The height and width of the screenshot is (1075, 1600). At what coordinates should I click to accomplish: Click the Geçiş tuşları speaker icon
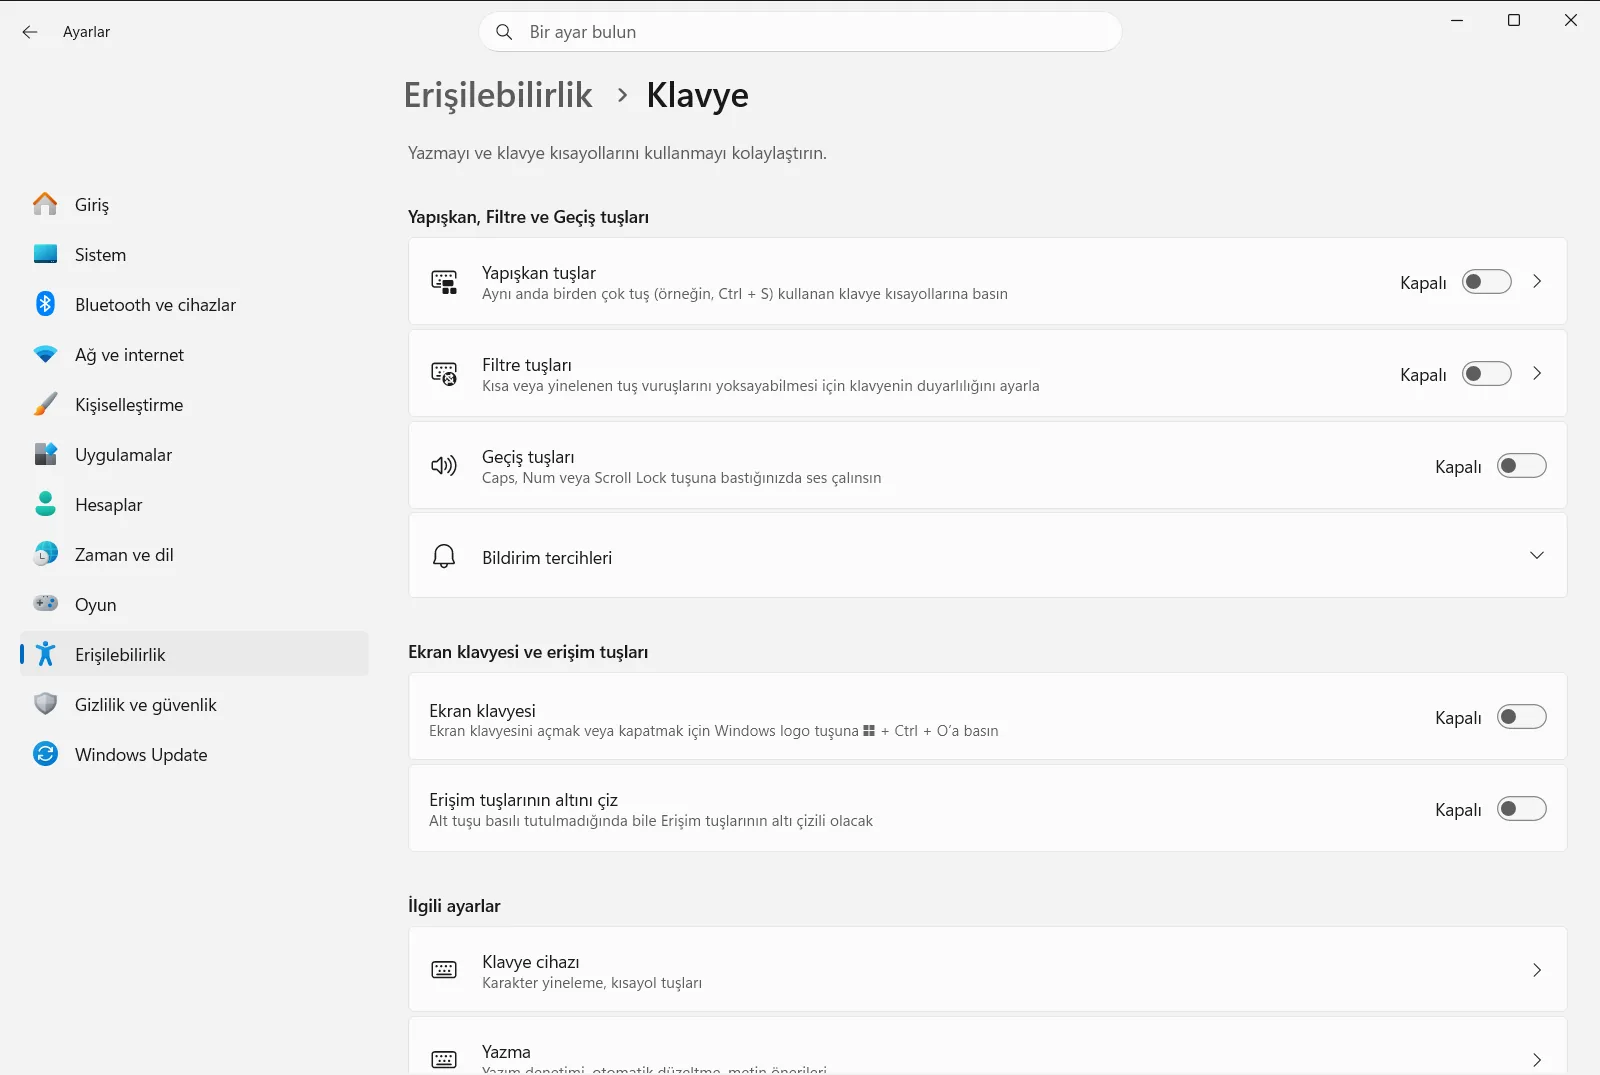(444, 466)
